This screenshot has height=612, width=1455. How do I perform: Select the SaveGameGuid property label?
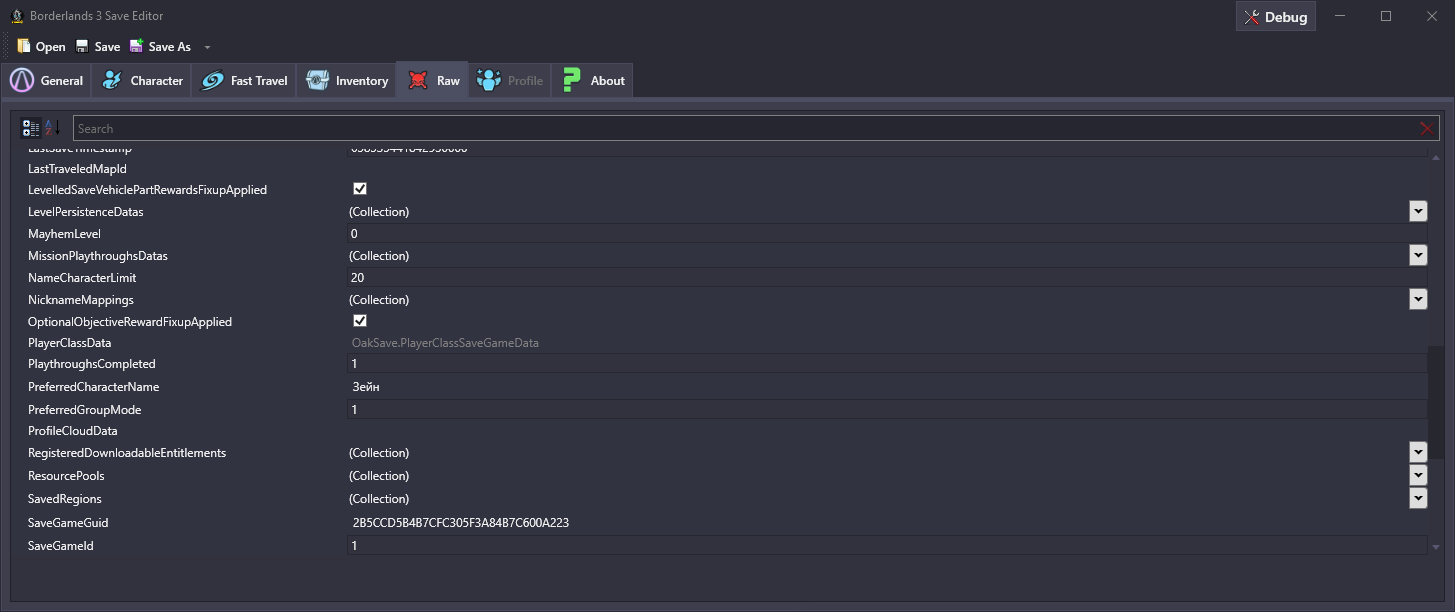68,523
